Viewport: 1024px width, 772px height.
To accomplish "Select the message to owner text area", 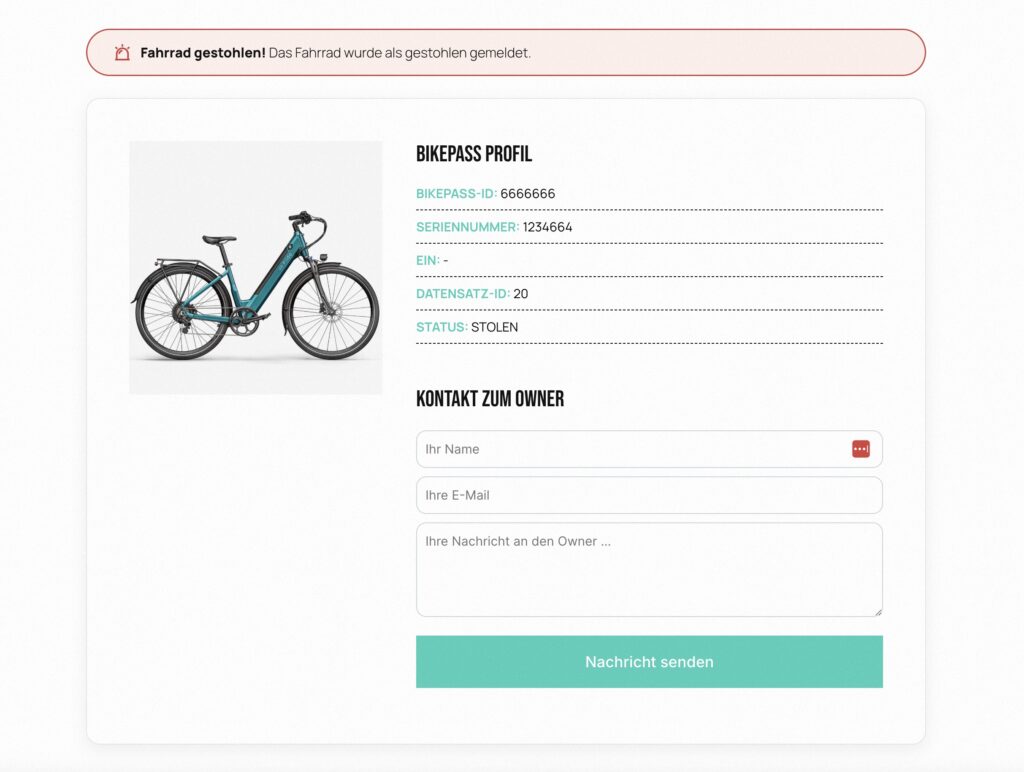I will click(649, 570).
